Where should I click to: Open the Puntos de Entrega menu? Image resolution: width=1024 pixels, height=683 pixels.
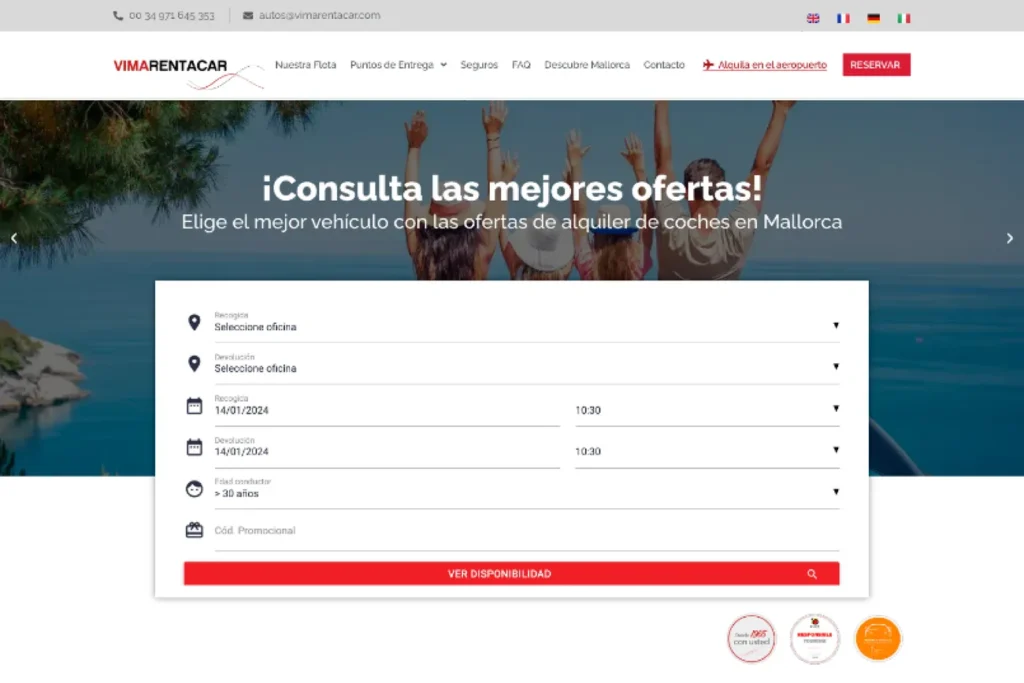click(398, 65)
